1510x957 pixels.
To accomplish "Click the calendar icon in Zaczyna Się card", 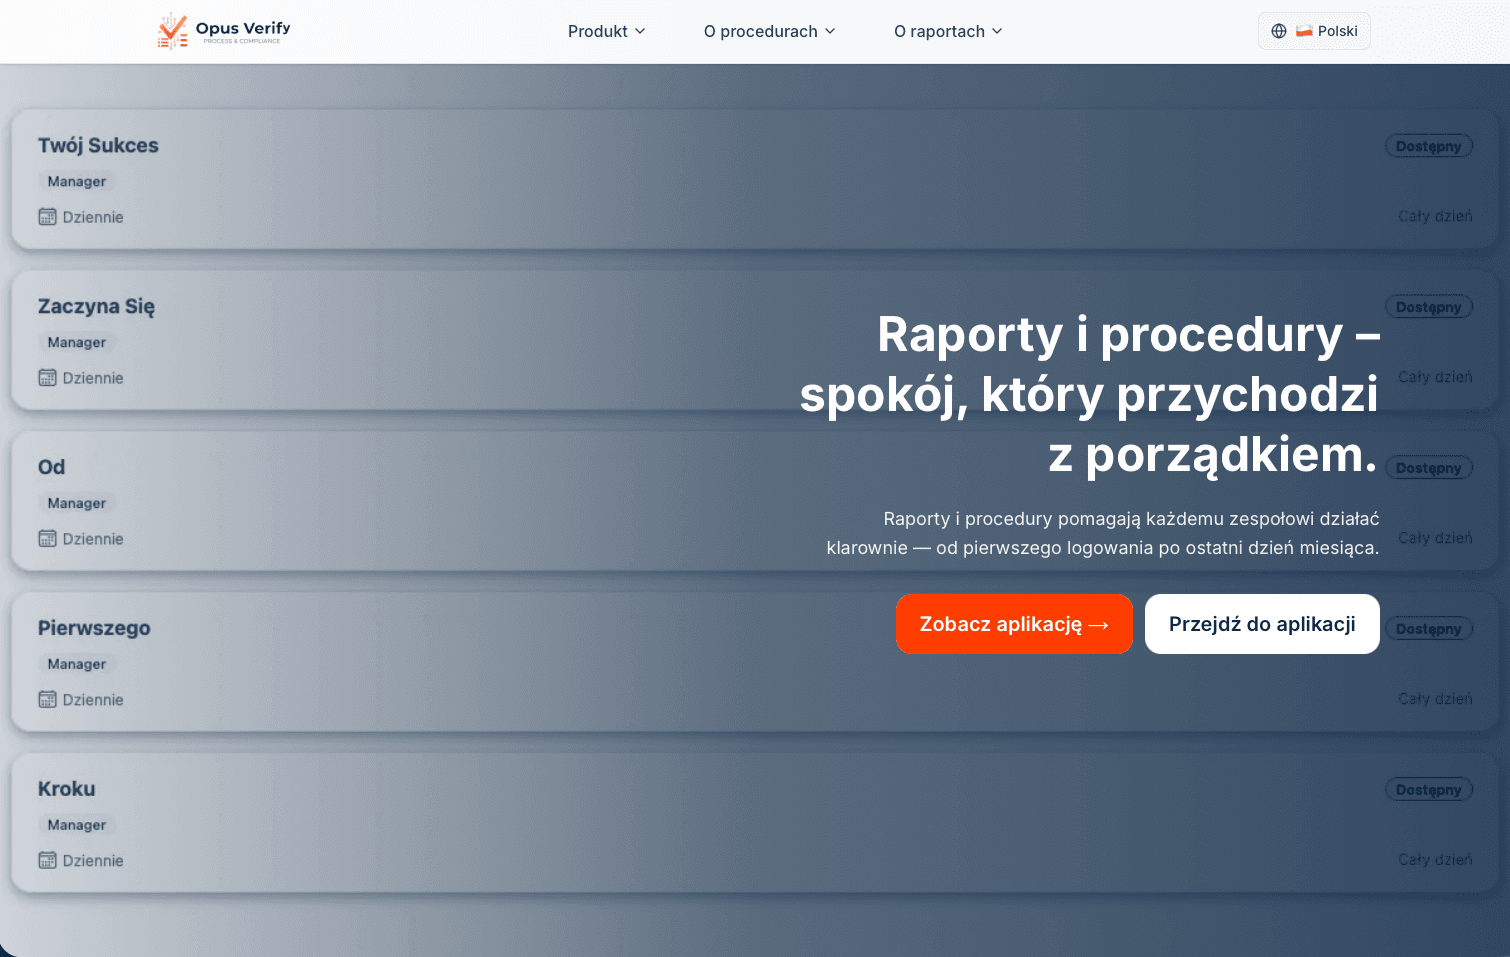I will [x=47, y=378].
